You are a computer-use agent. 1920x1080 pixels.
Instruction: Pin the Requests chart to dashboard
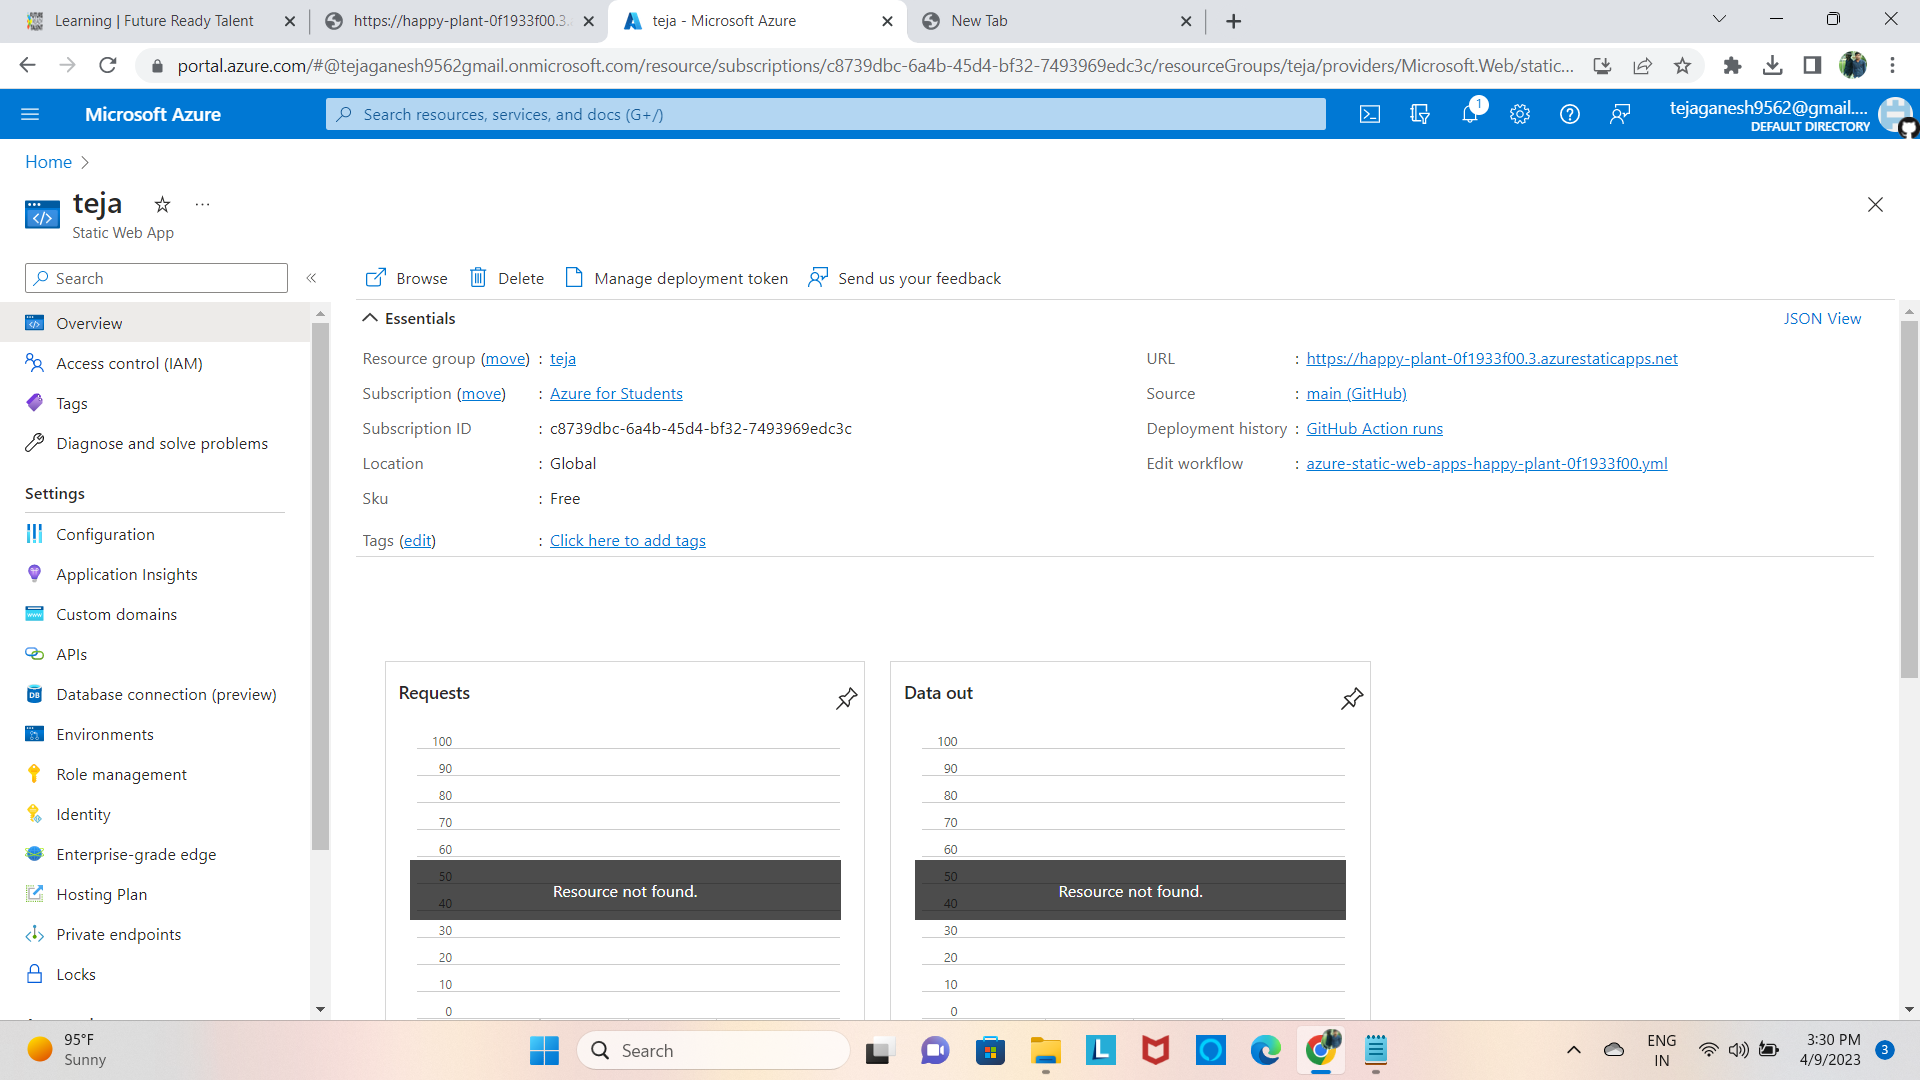point(846,698)
